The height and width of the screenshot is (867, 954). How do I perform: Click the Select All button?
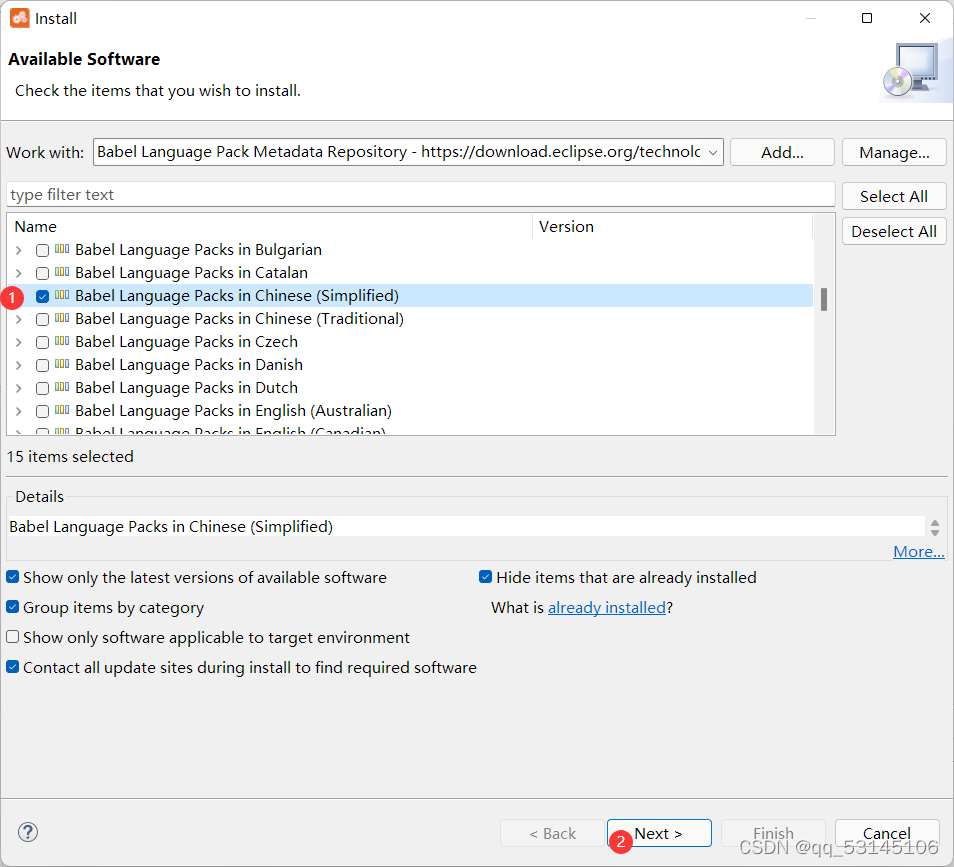tap(894, 197)
